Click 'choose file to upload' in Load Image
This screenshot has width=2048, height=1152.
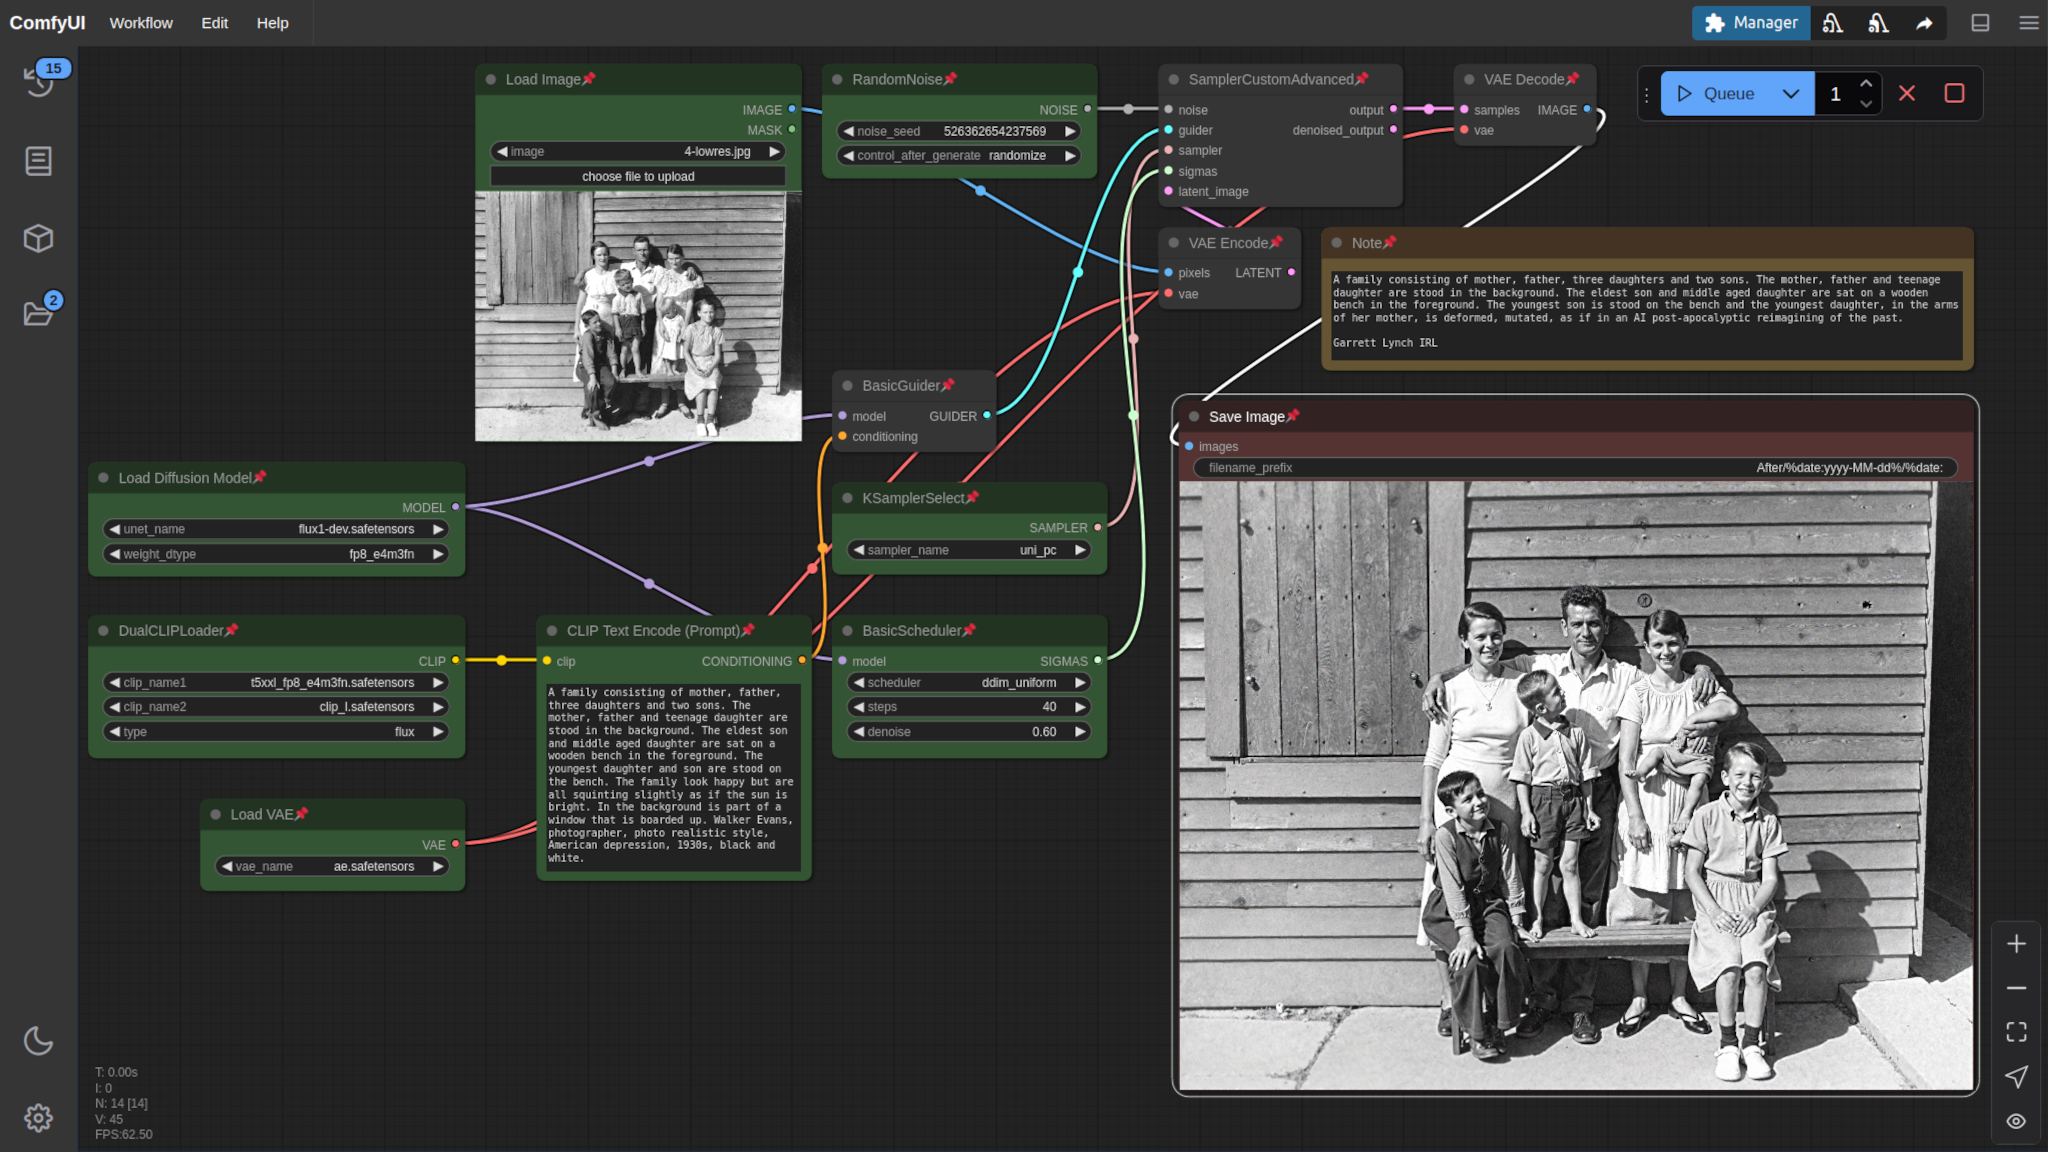[x=637, y=176]
